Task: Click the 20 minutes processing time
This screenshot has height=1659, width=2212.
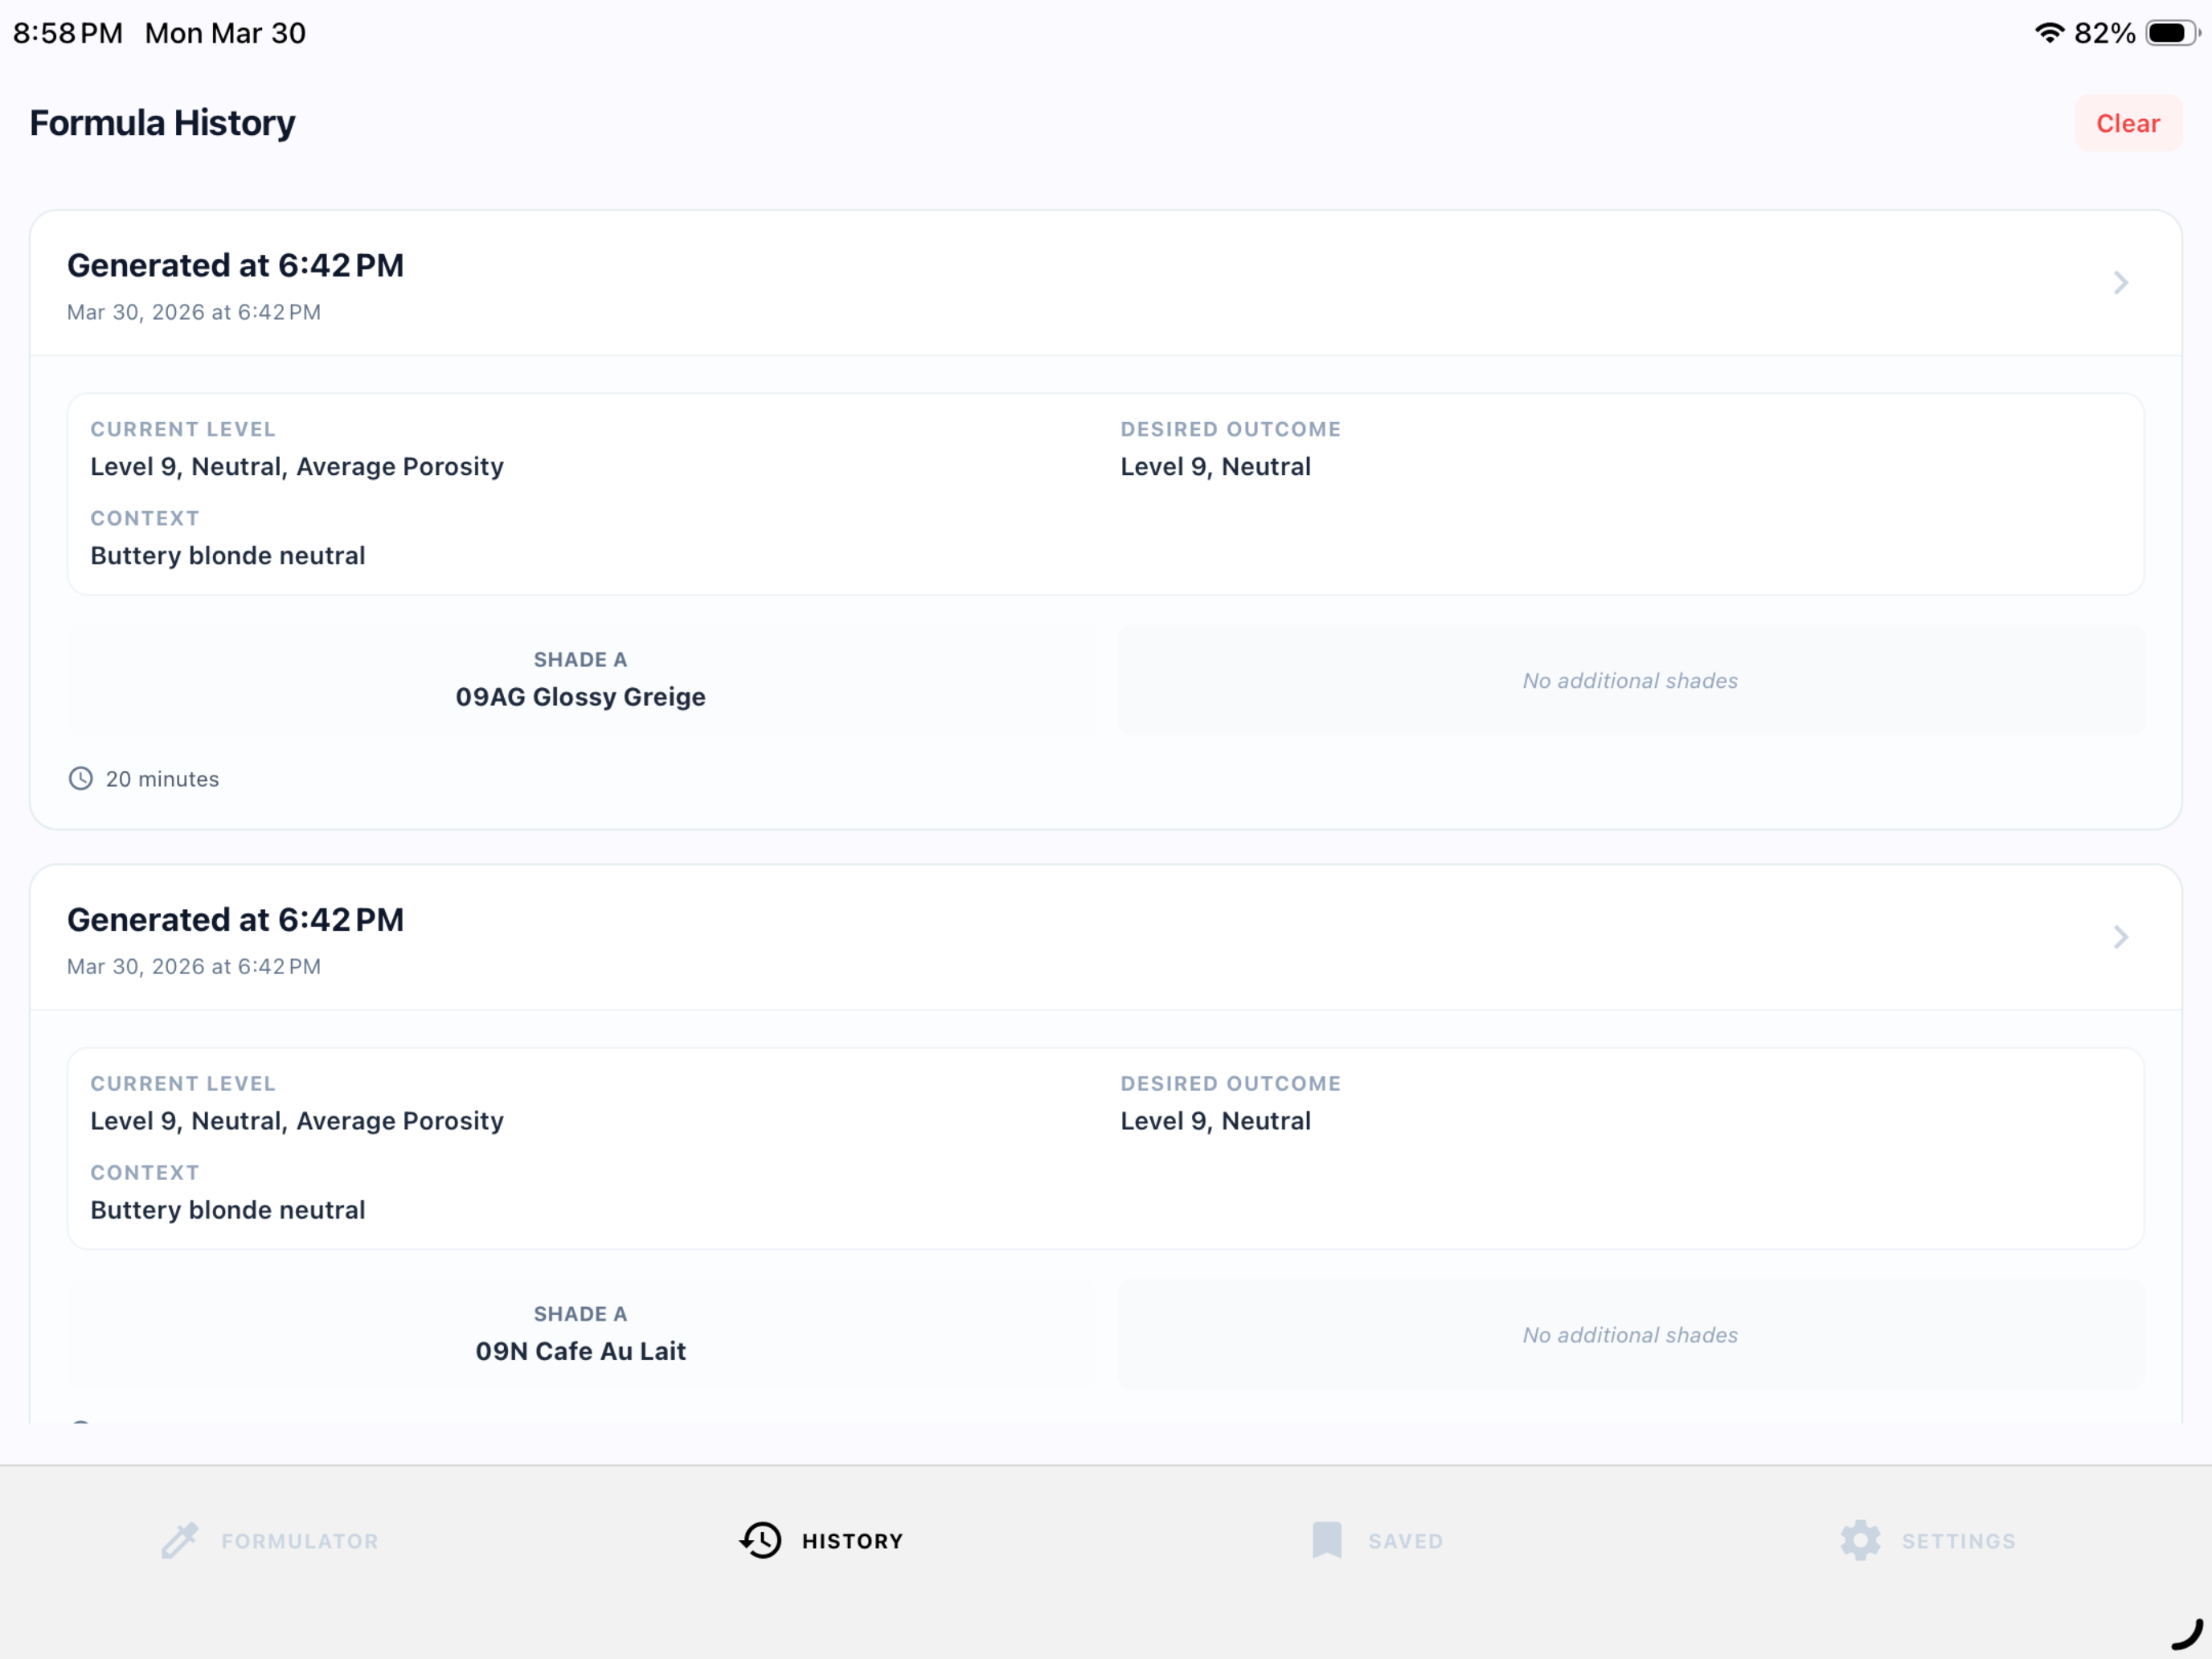Action: 162,779
